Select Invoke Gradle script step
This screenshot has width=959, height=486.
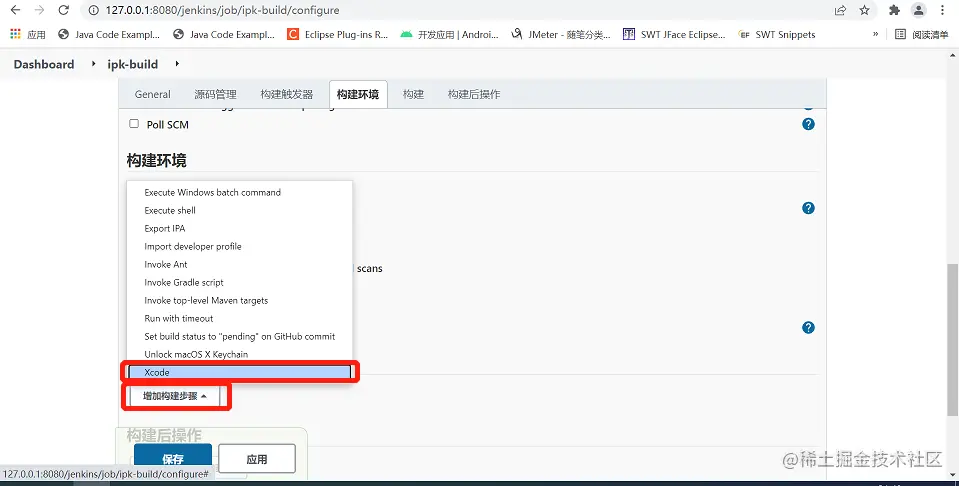(239, 282)
